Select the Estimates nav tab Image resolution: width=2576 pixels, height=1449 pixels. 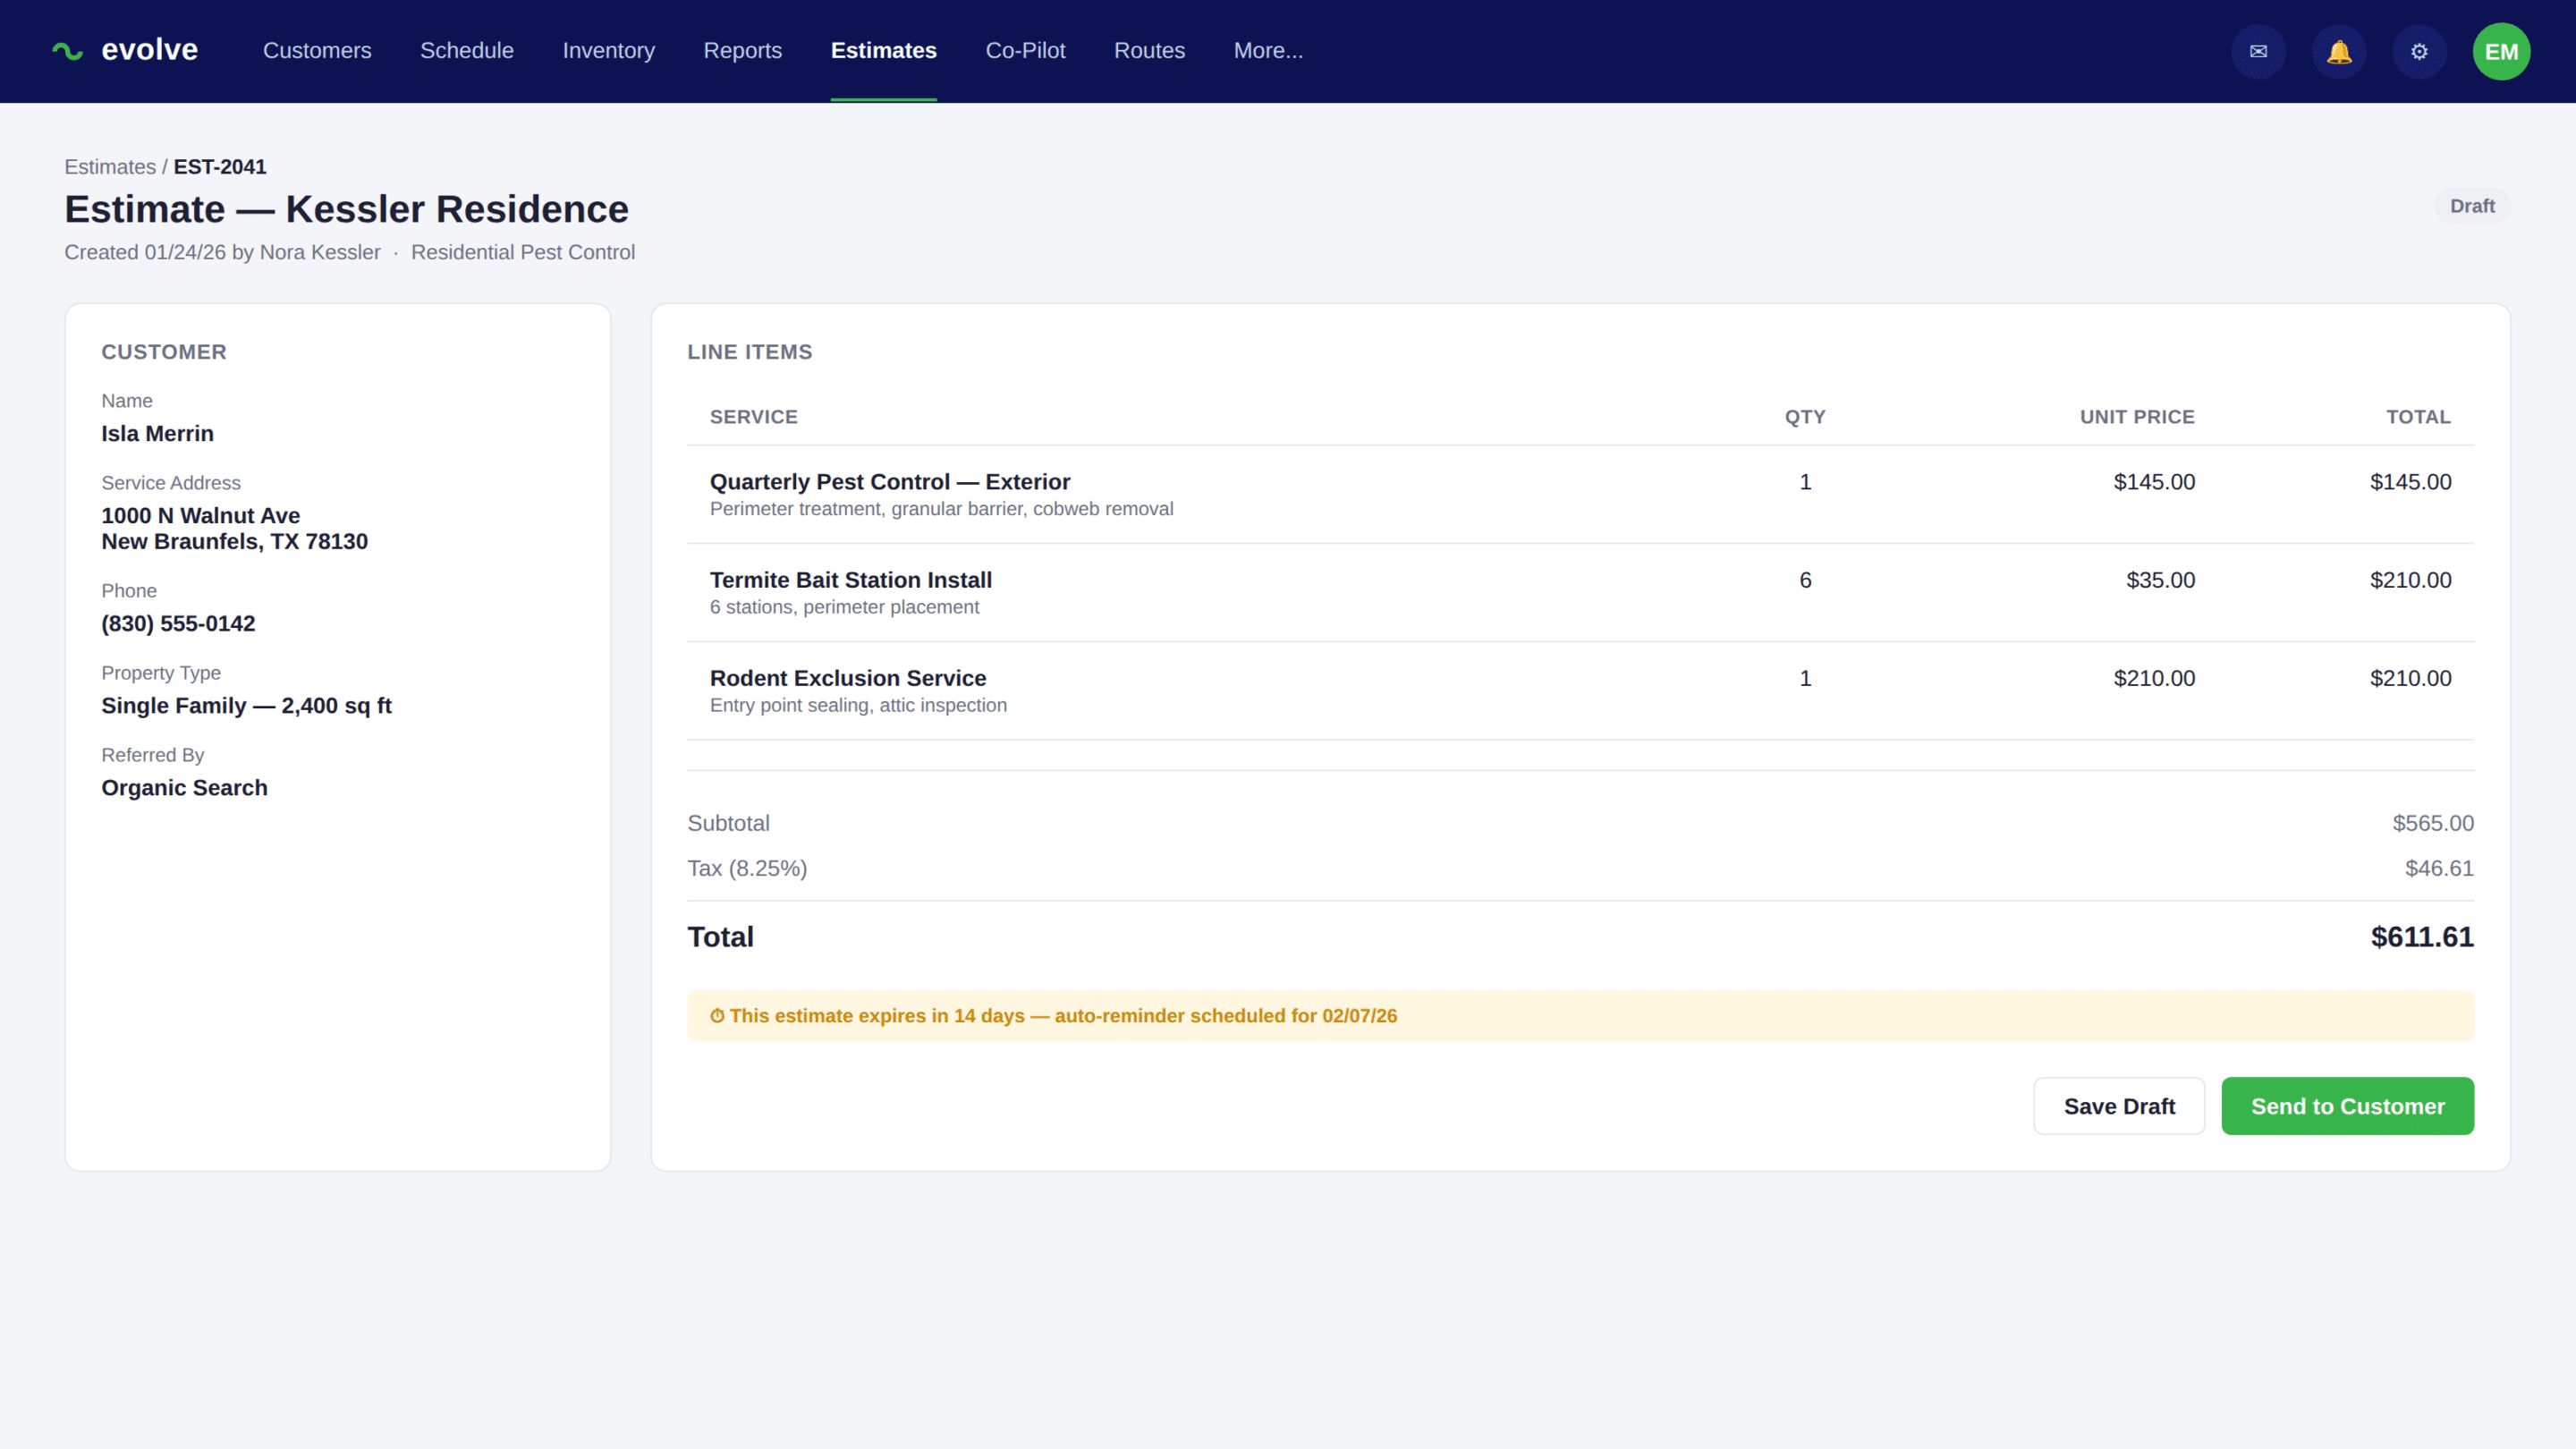(x=884, y=50)
